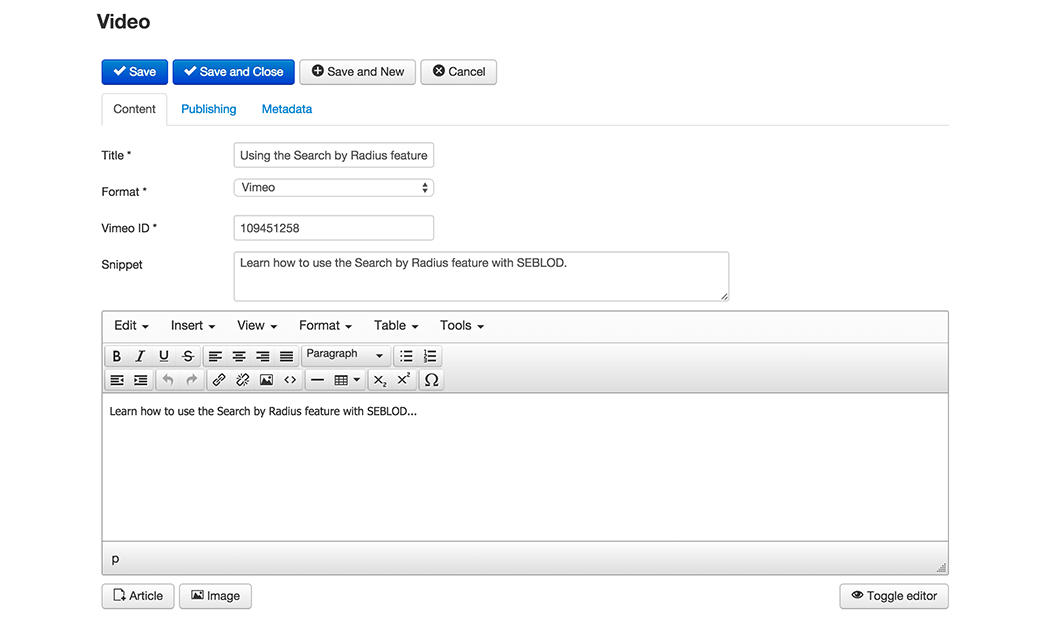Viewport: 1046px width, 624px height.
Task: Open the Paragraph format dropdown
Action: (345, 354)
